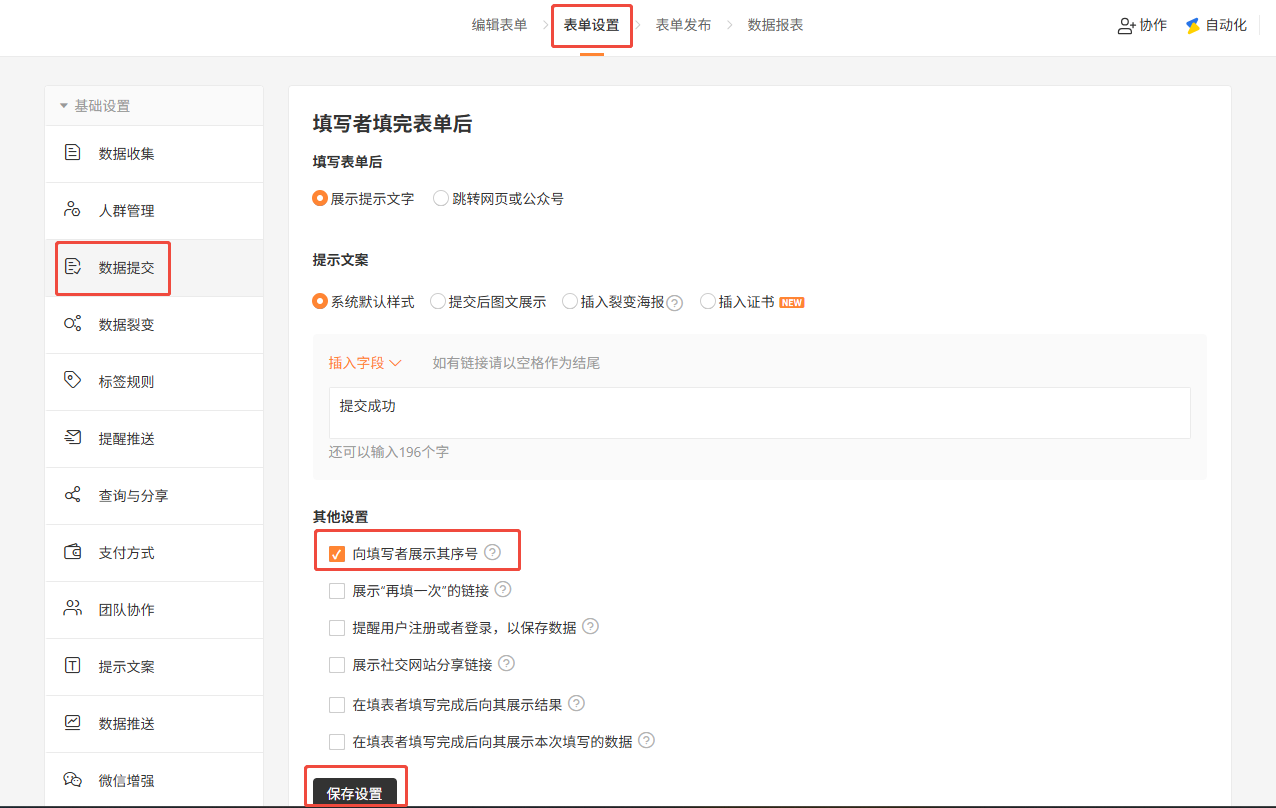Screen dimensions: 1276x808
Task: Click the 标签规则 tag icon
Action: (x=72, y=381)
